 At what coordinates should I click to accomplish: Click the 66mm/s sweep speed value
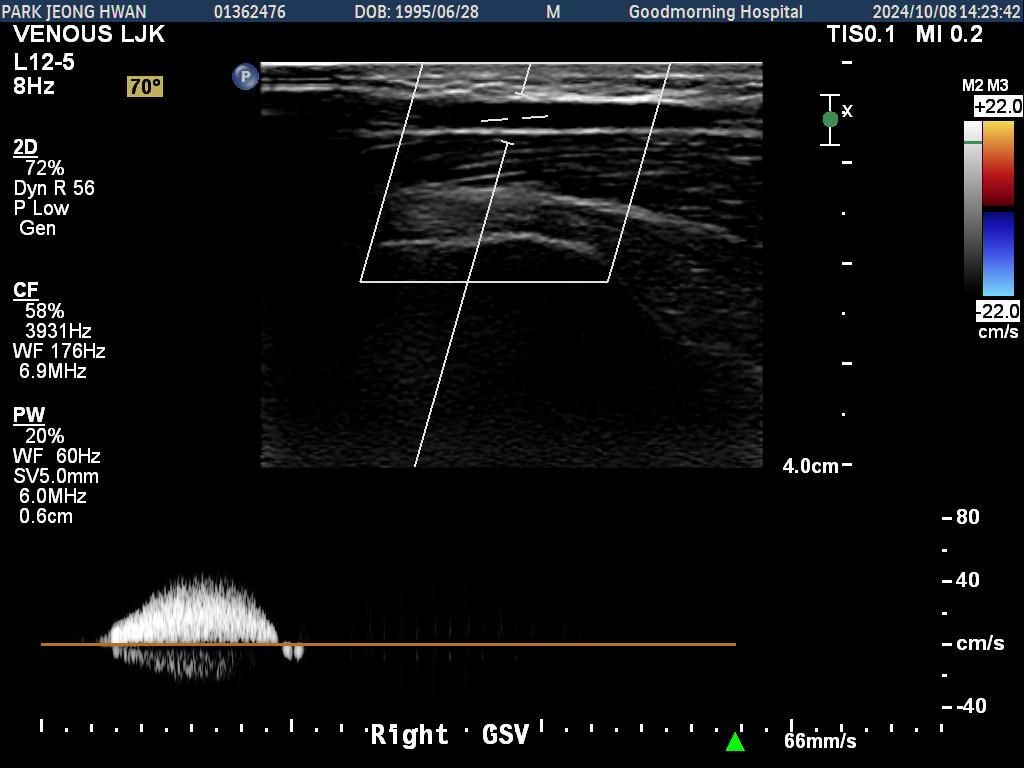(820, 741)
